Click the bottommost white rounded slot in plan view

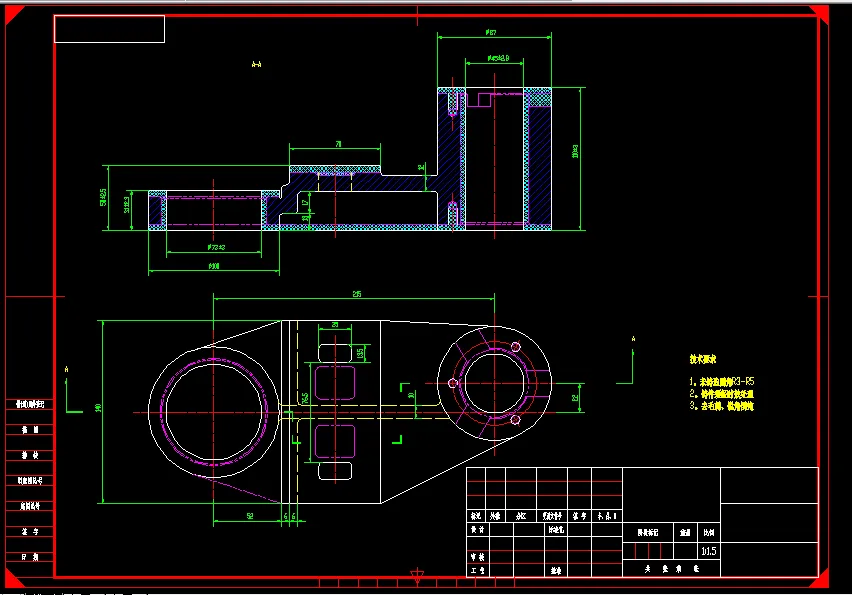(x=335, y=471)
